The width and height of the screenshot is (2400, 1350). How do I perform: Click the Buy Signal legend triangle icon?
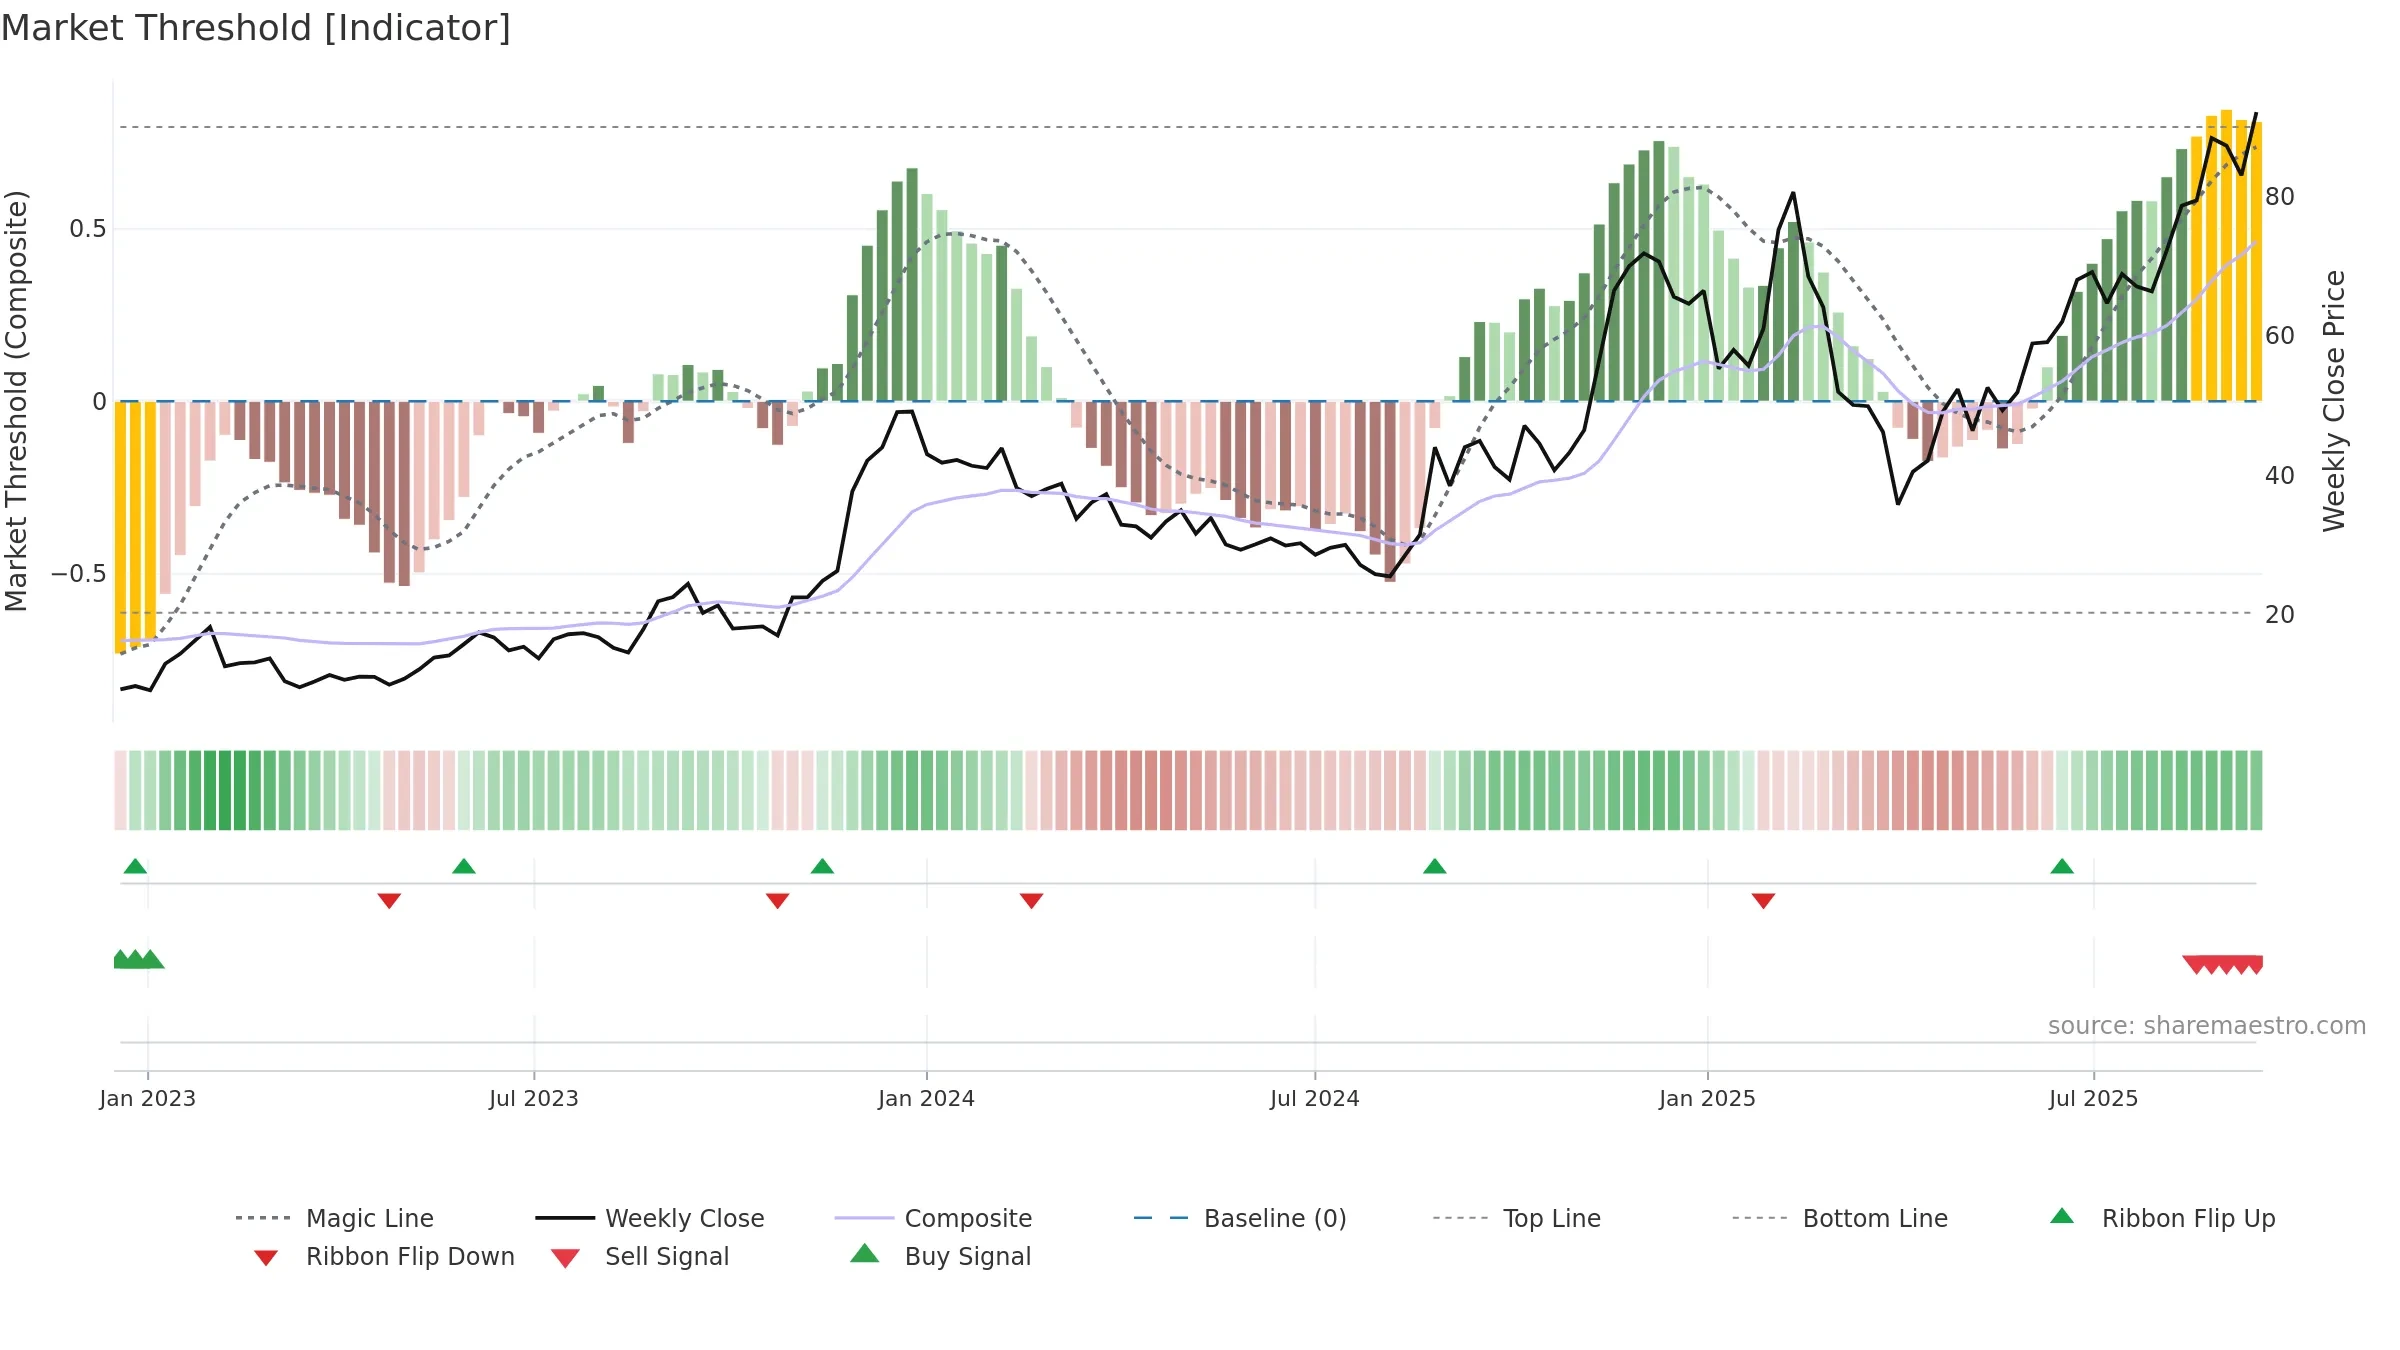point(864,1253)
